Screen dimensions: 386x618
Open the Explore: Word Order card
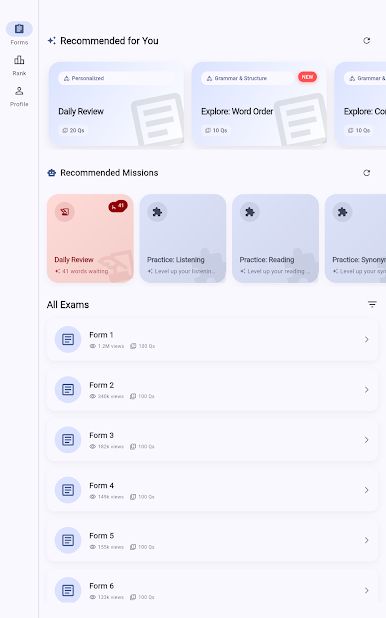click(x=259, y=104)
